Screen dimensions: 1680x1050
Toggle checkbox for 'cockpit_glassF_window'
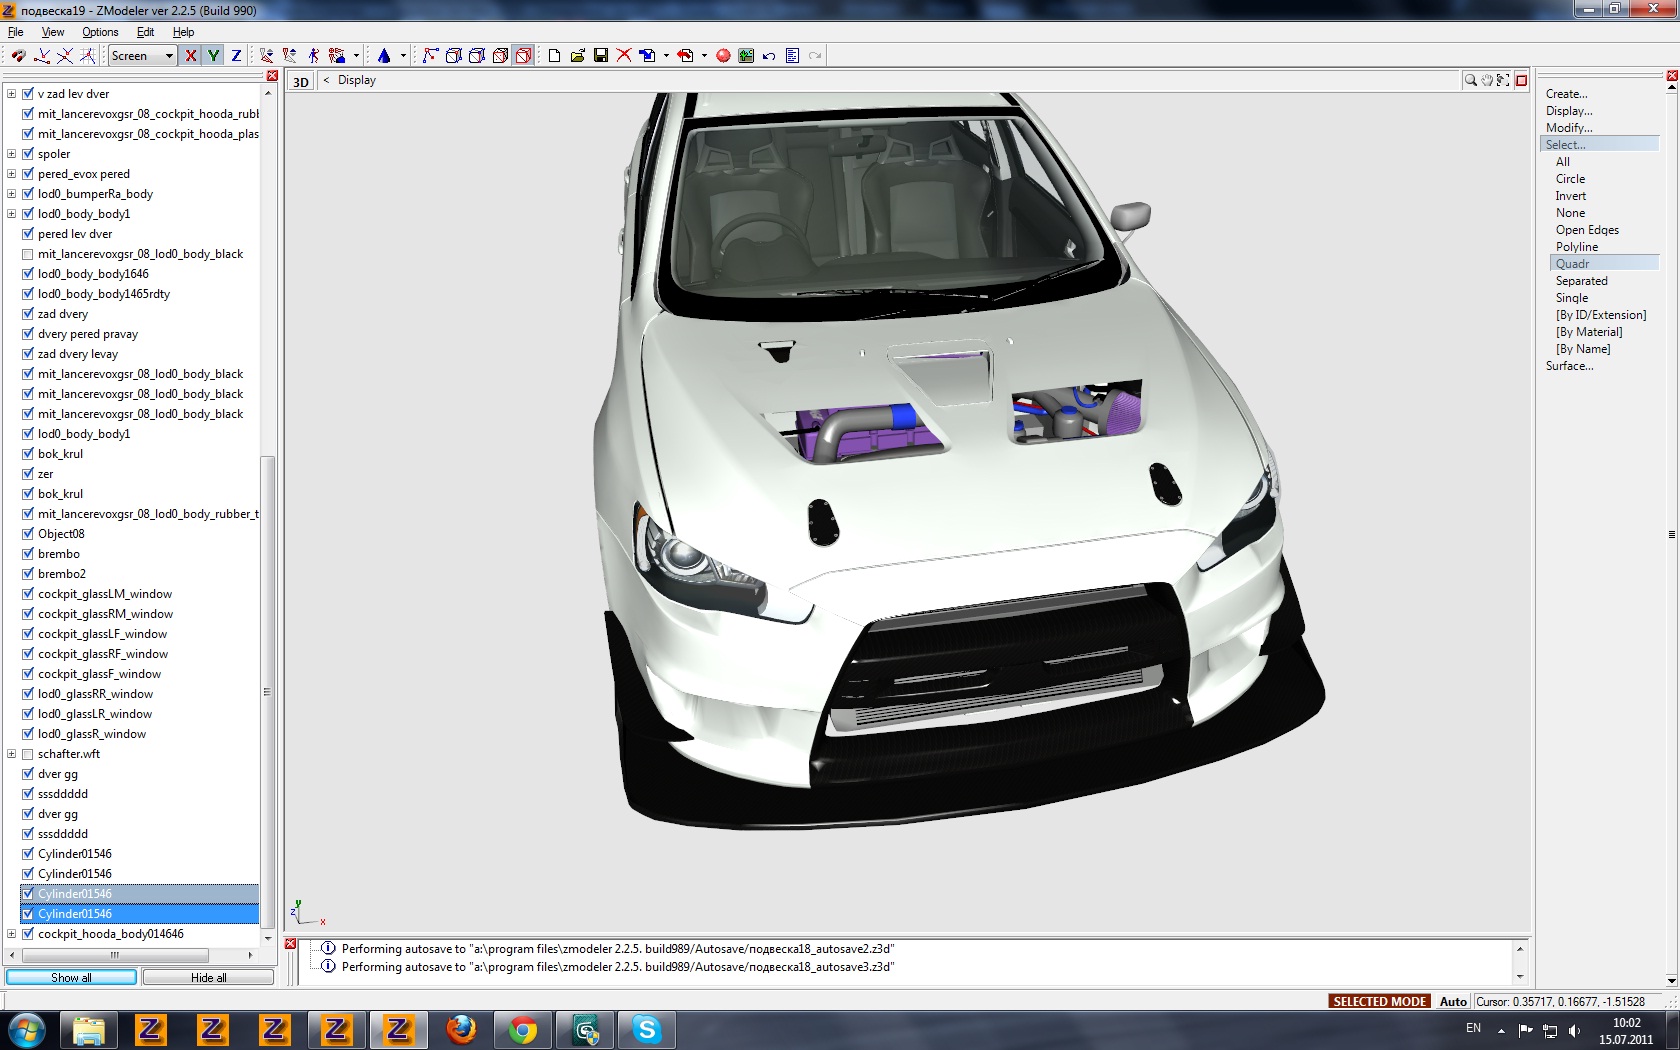[x=28, y=674]
